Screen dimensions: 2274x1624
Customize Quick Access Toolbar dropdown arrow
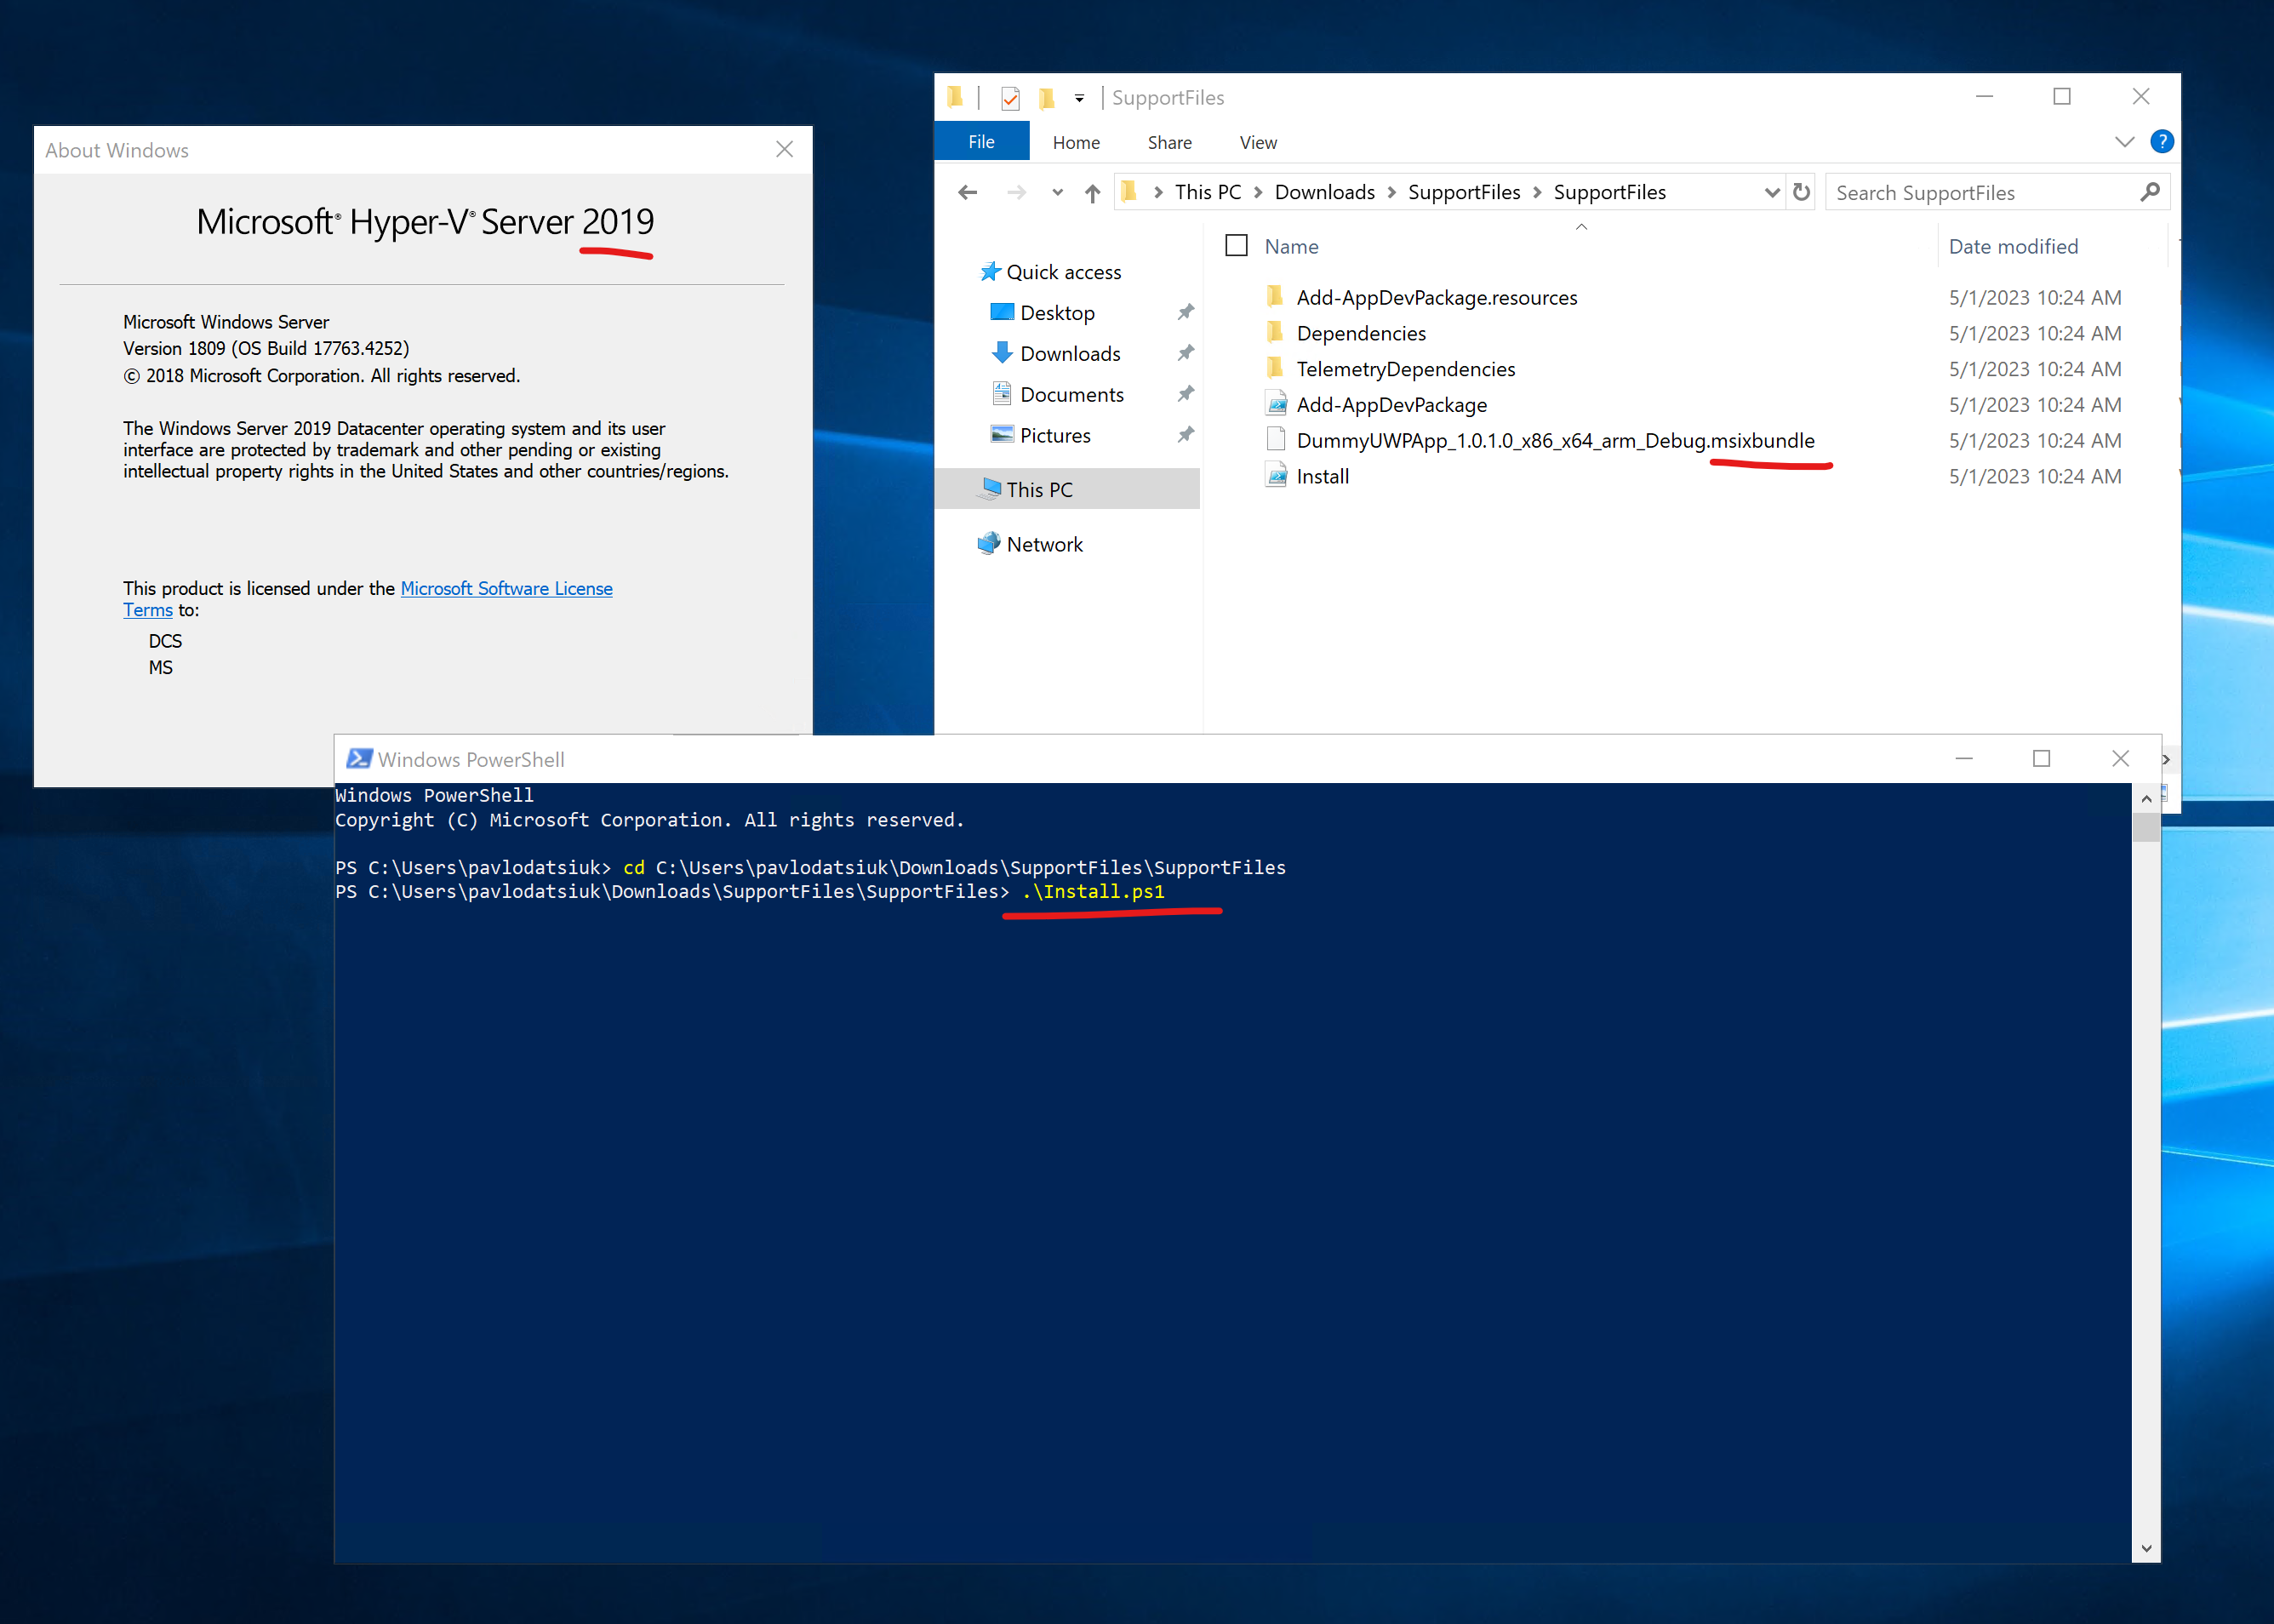click(1079, 98)
